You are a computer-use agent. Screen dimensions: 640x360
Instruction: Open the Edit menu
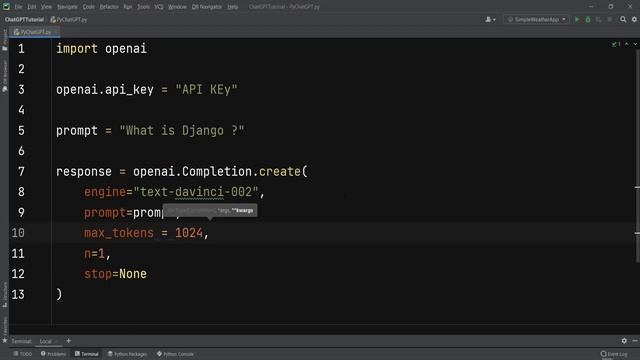click(x=32, y=7)
